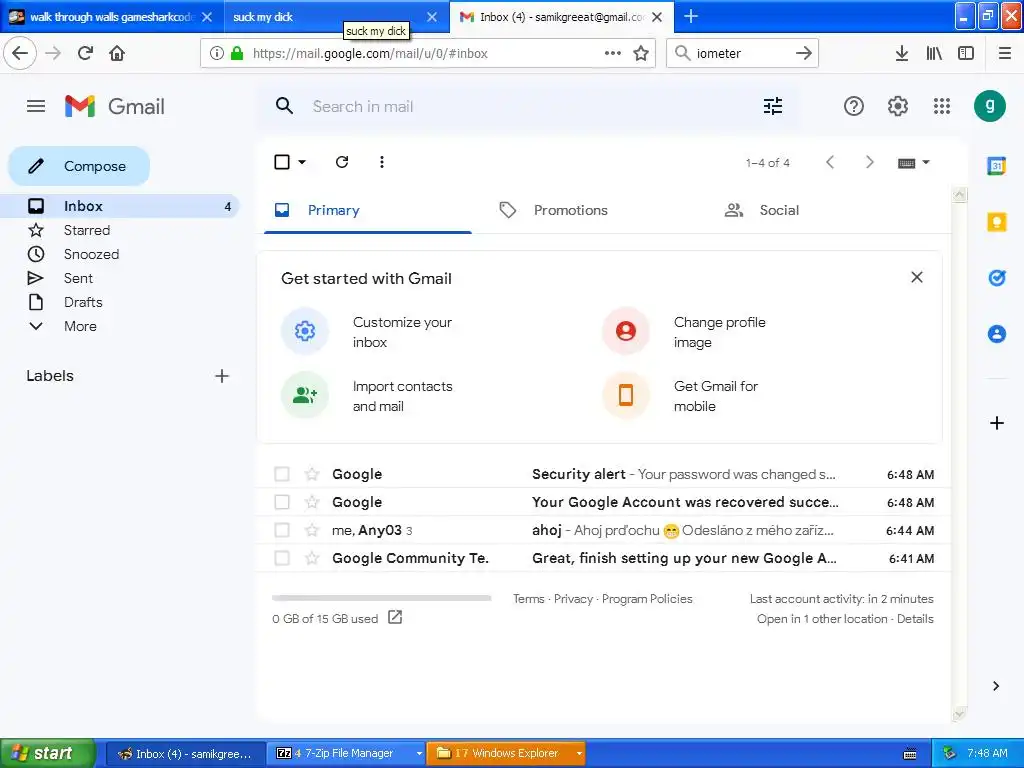Hide the side panel chevron

click(996, 686)
